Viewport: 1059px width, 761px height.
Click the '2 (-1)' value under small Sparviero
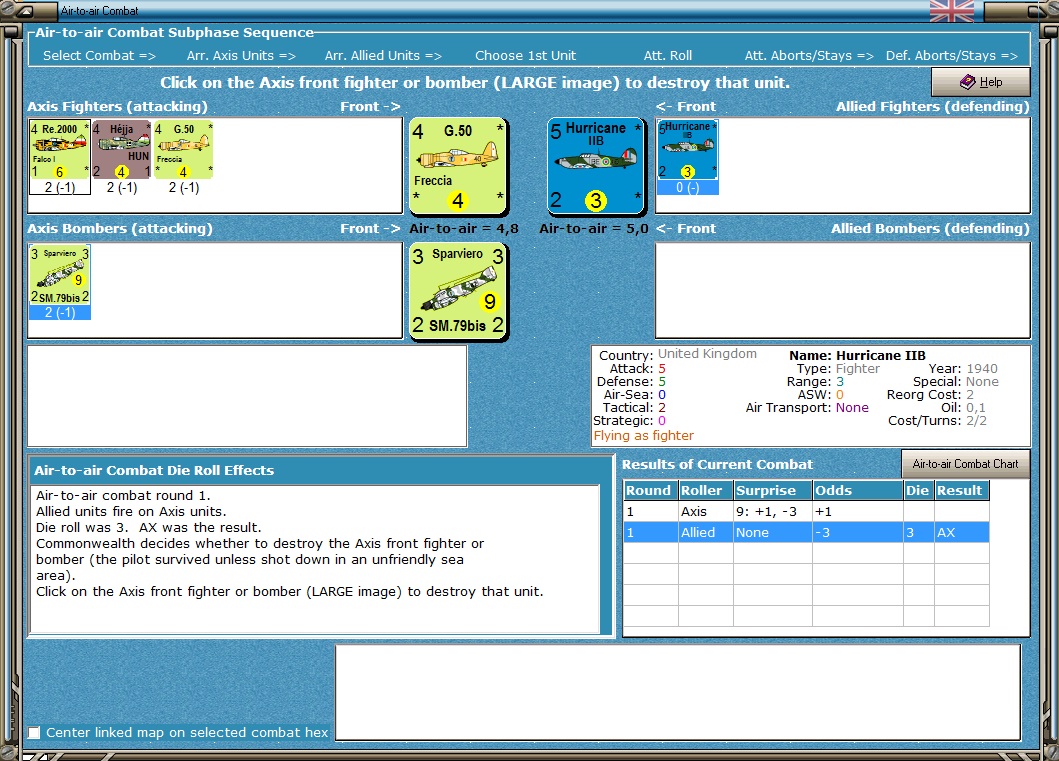tap(59, 312)
